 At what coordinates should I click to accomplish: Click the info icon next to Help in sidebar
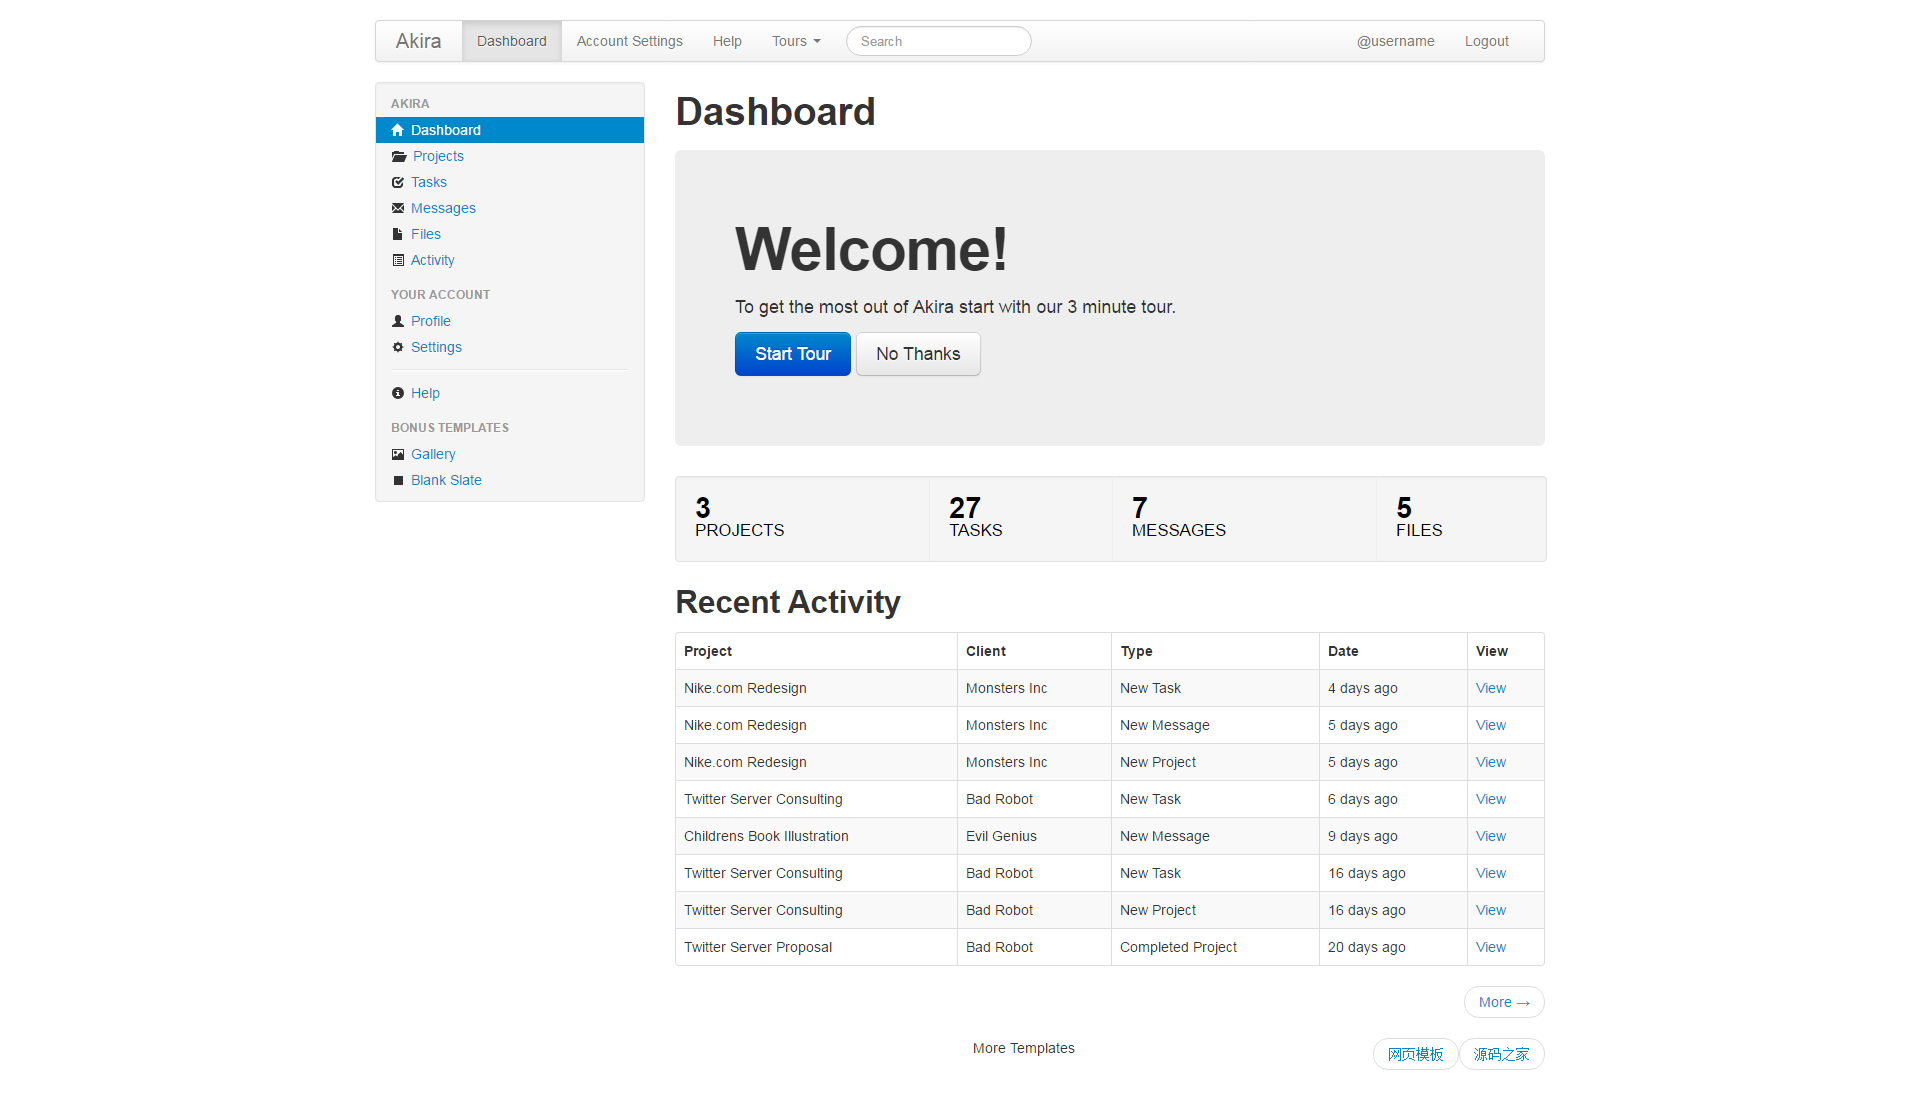398,393
